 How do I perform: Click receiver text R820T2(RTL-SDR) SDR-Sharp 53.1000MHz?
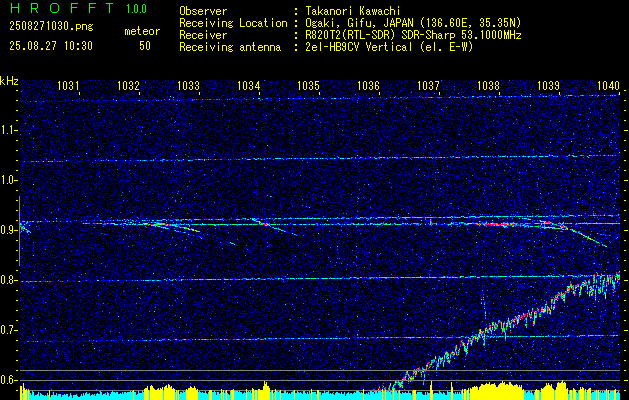(414, 35)
